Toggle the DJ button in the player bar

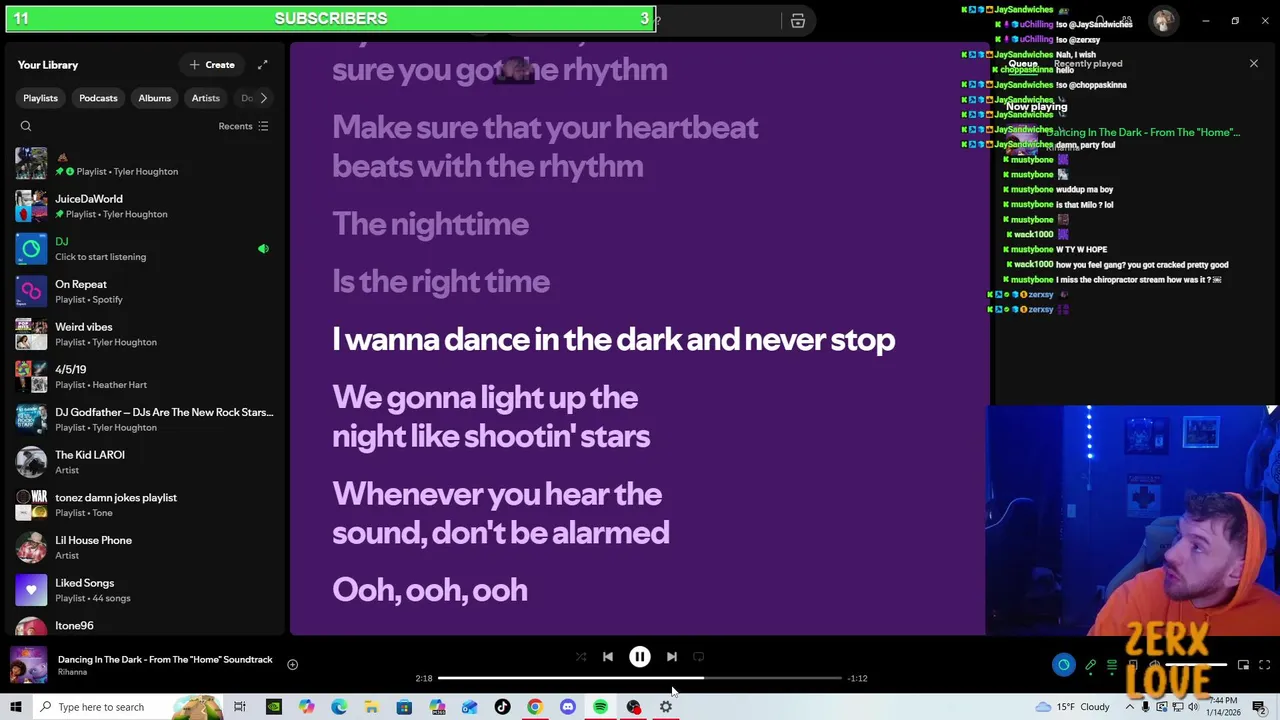(1063, 665)
